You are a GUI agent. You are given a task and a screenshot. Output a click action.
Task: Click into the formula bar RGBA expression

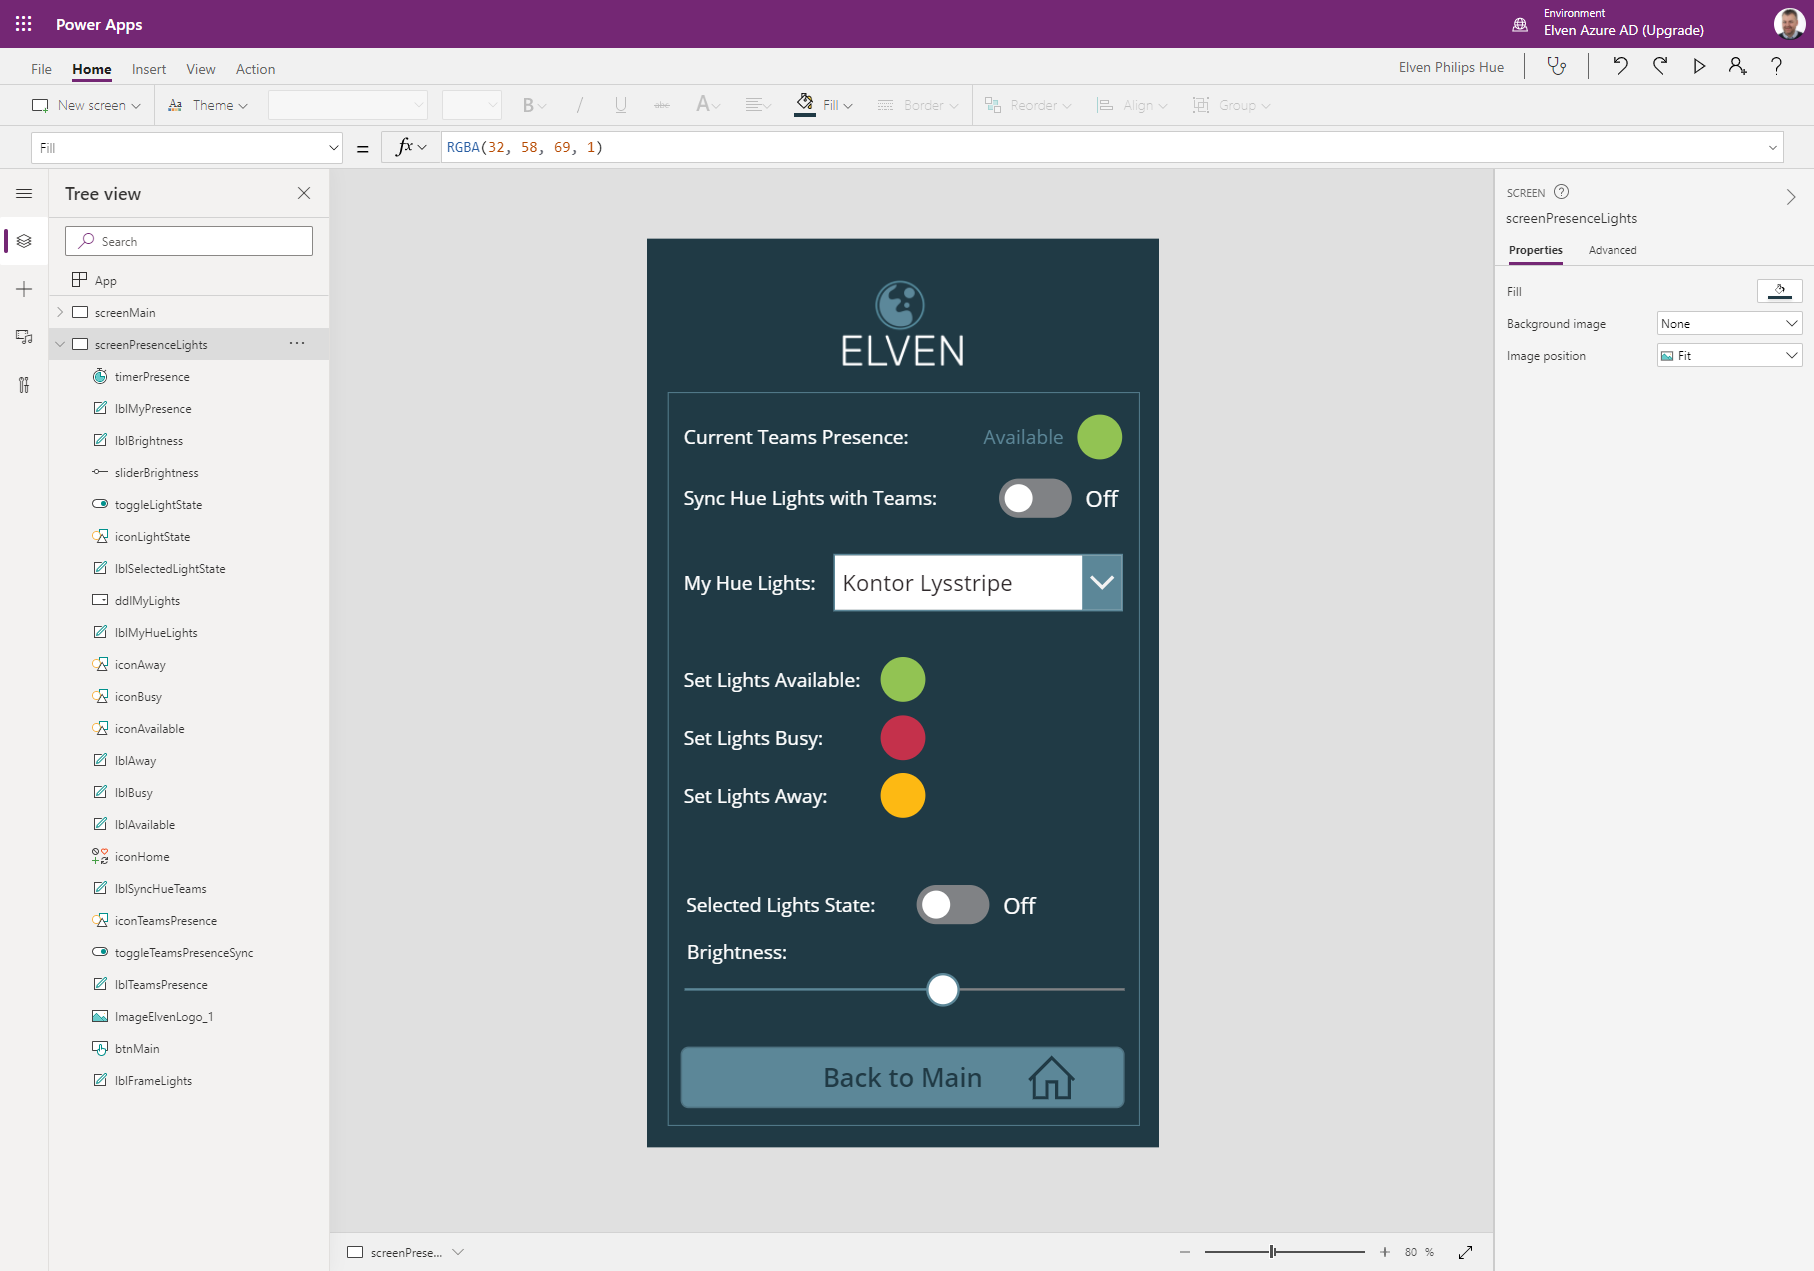tap(525, 148)
